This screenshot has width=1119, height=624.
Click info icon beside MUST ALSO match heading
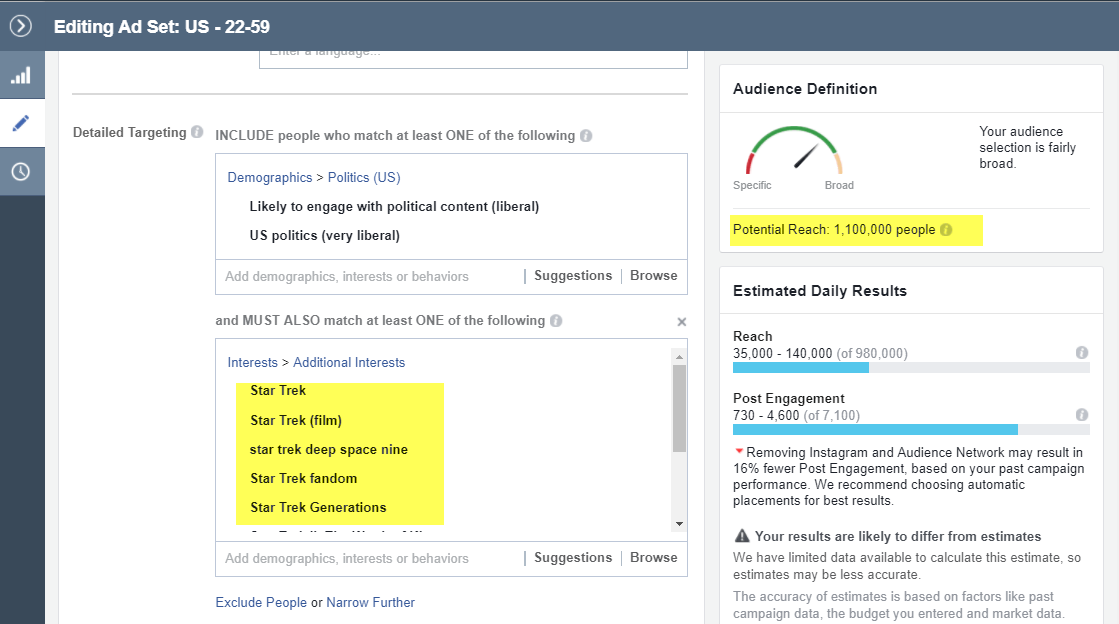point(556,321)
